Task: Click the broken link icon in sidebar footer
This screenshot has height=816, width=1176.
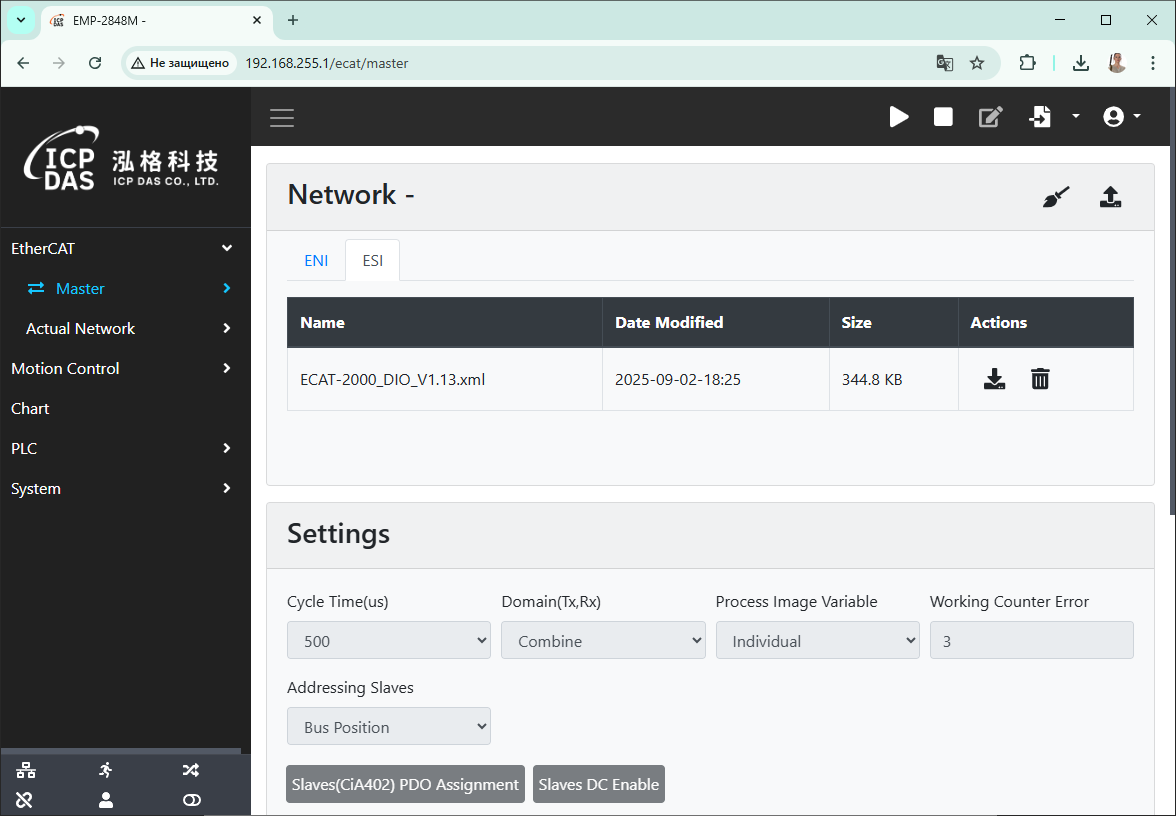Action: tap(25, 800)
